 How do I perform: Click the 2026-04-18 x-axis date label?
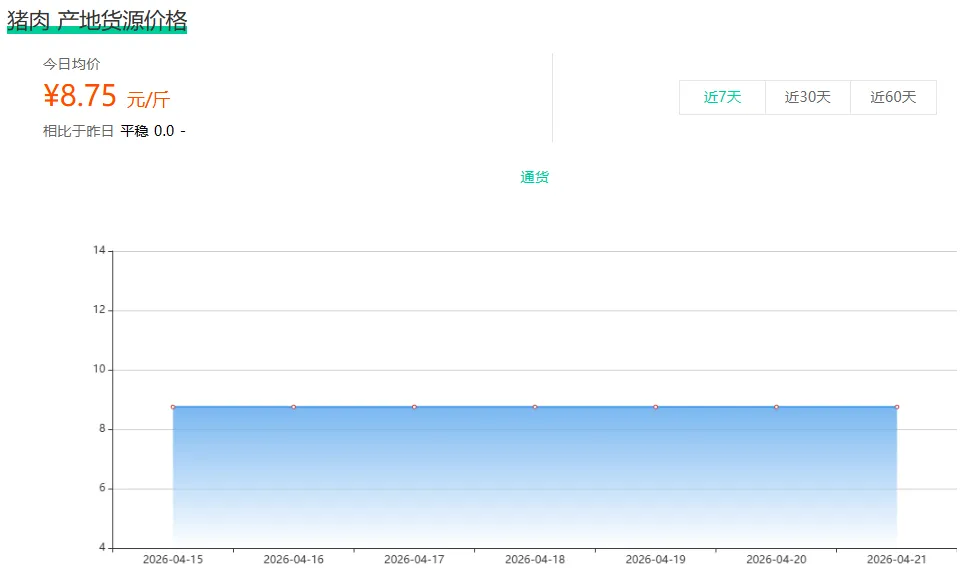pyautogui.click(x=535, y=560)
